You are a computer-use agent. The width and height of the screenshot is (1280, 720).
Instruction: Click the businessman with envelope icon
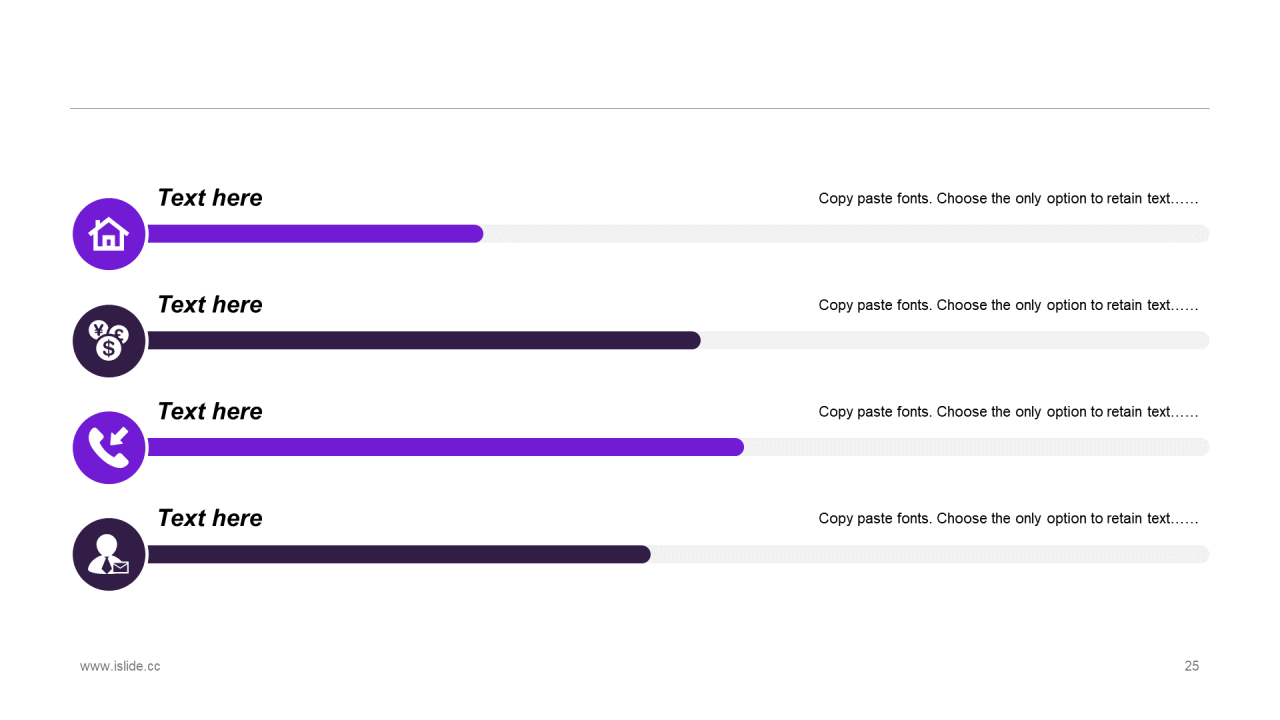click(109, 554)
